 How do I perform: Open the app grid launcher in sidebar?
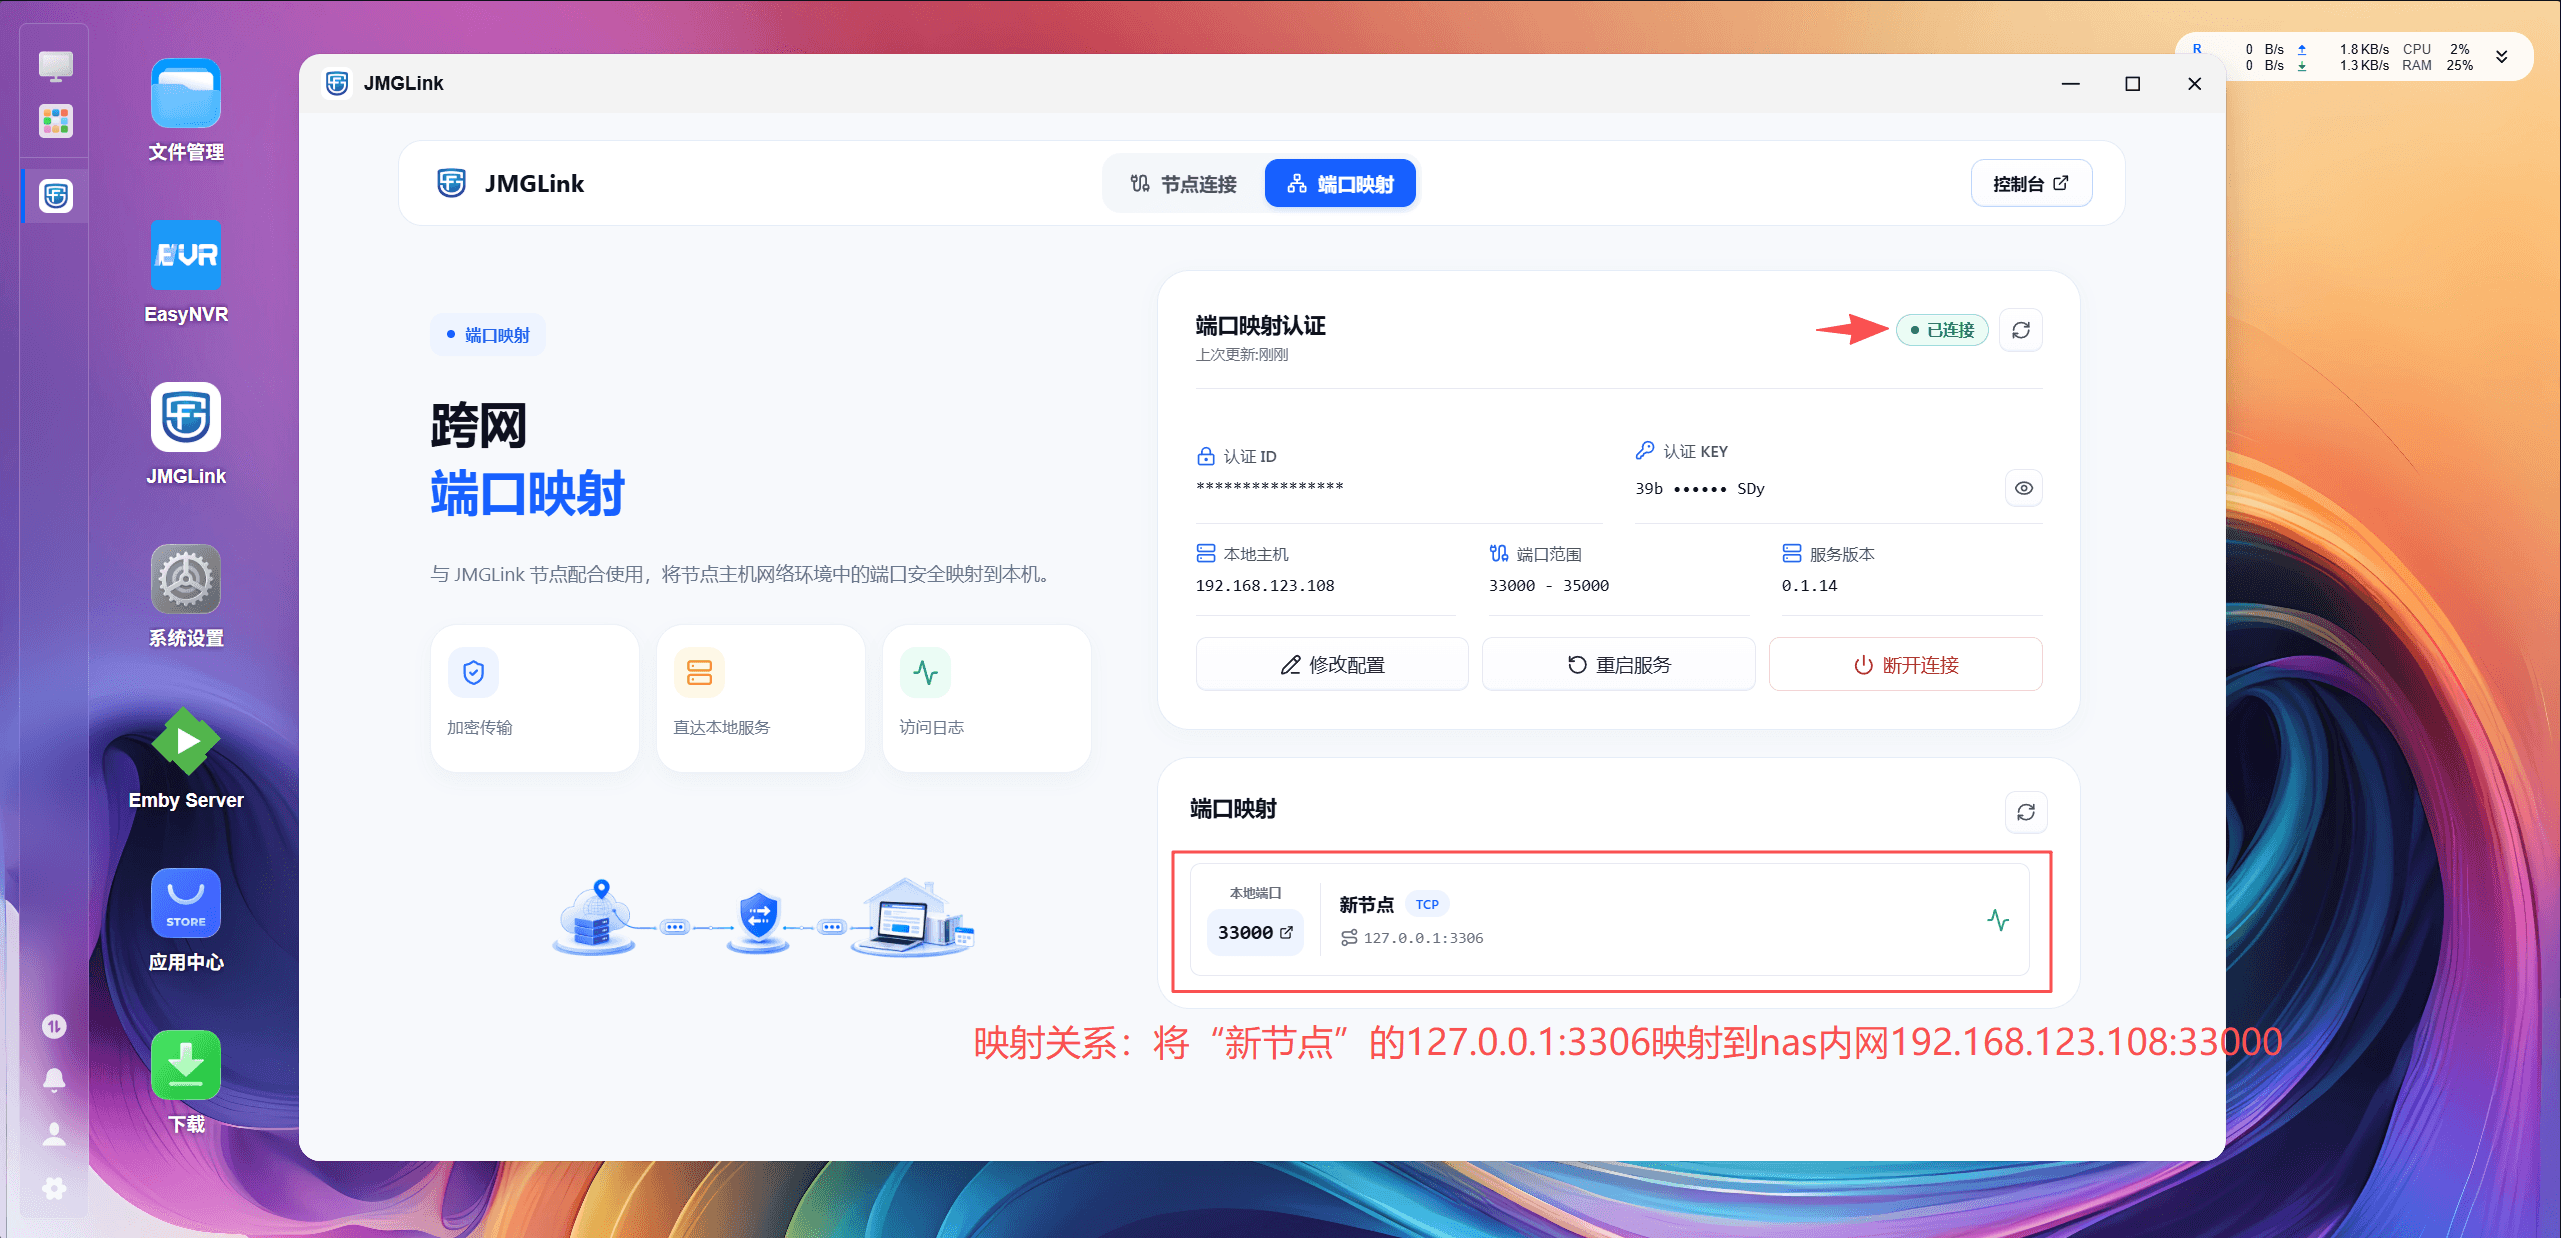click(55, 122)
